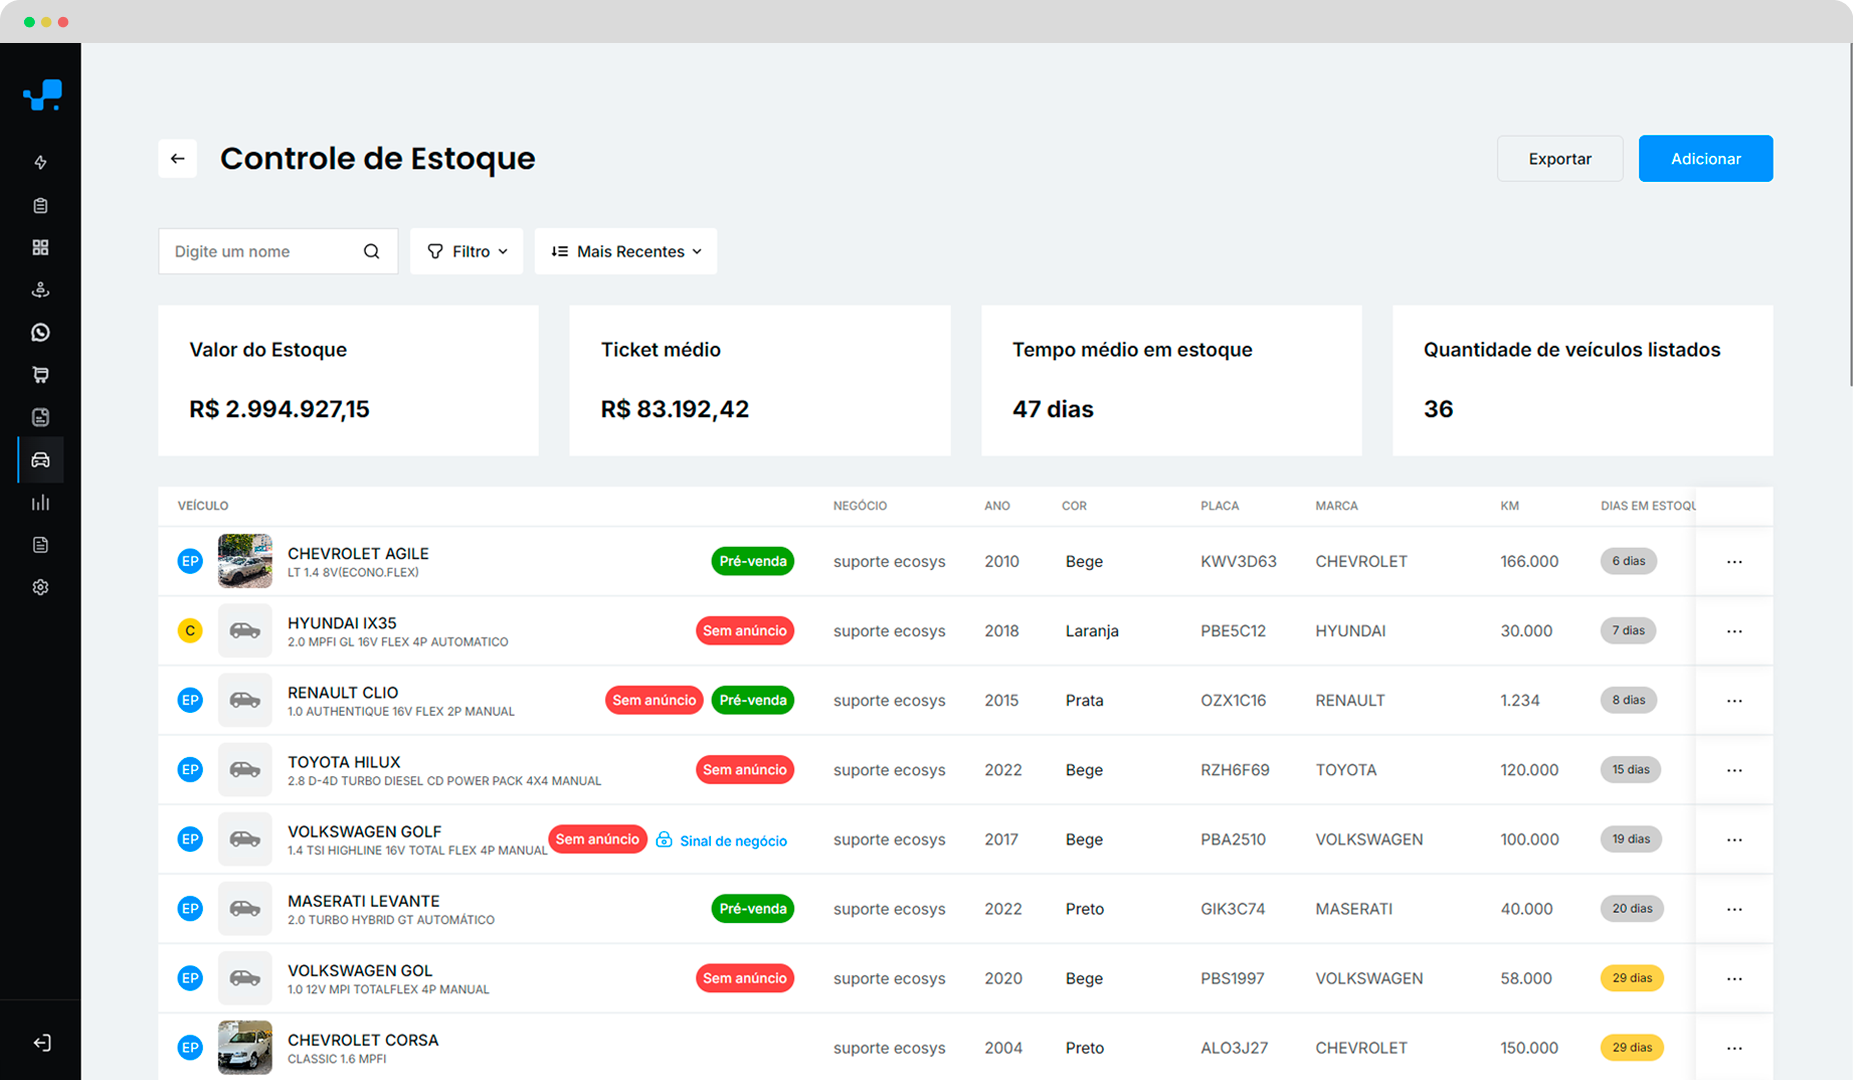Sort by NEGÓCIO column header
Image resolution: width=1853 pixels, height=1080 pixels.
860,506
